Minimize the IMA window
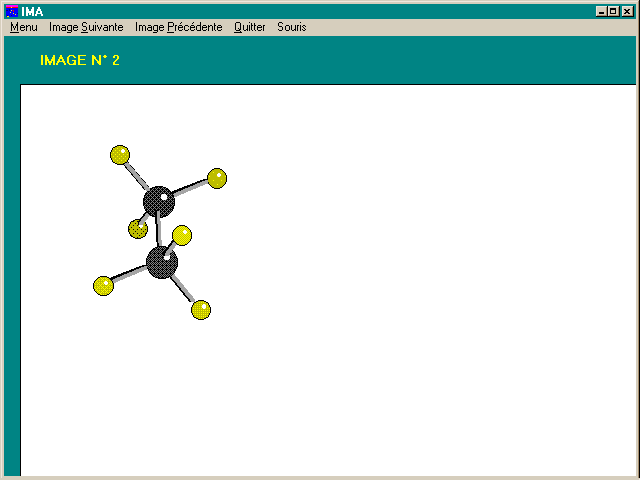The height and width of the screenshot is (480, 640). click(601, 11)
